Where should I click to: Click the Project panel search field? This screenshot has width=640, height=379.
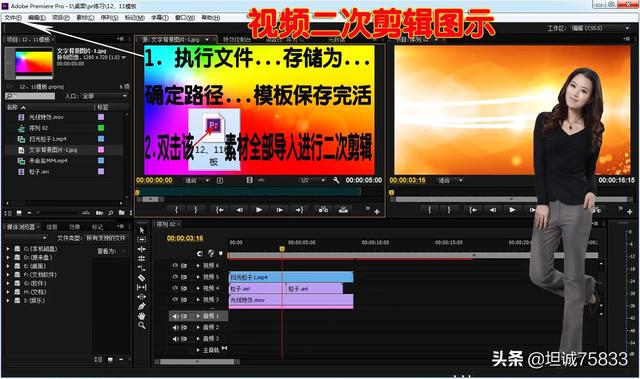(x=30, y=96)
